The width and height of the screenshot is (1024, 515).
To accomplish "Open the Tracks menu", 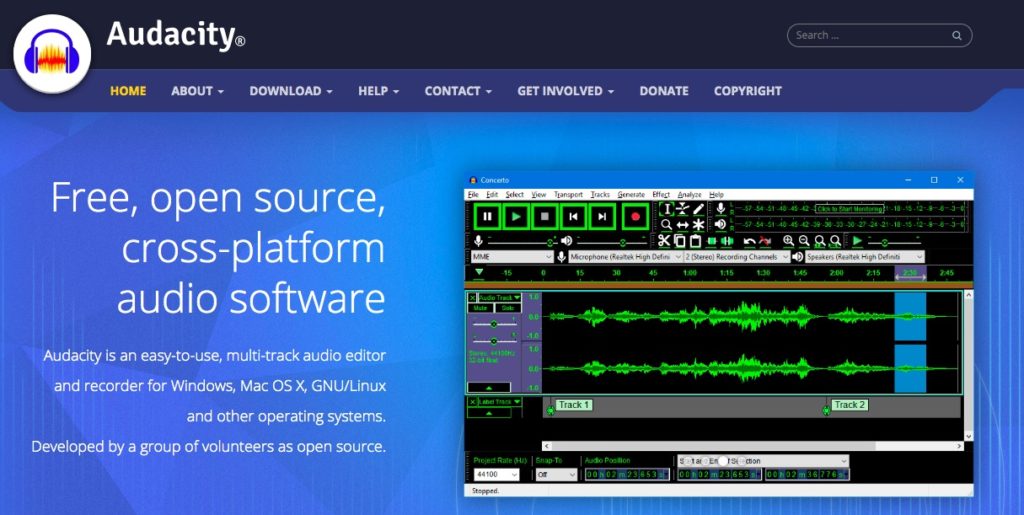I will click(x=600, y=195).
